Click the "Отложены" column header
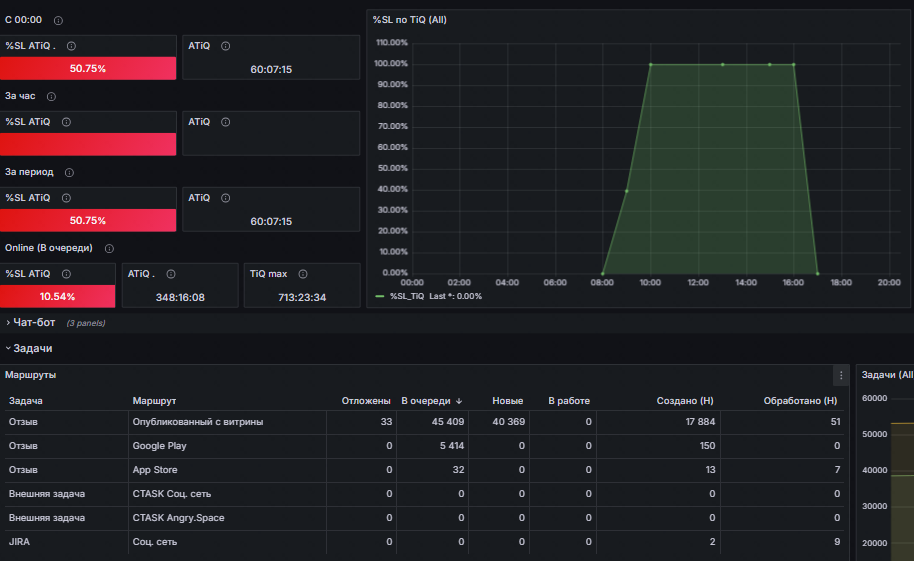This screenshot has height=561, width=914. [366, 401]
